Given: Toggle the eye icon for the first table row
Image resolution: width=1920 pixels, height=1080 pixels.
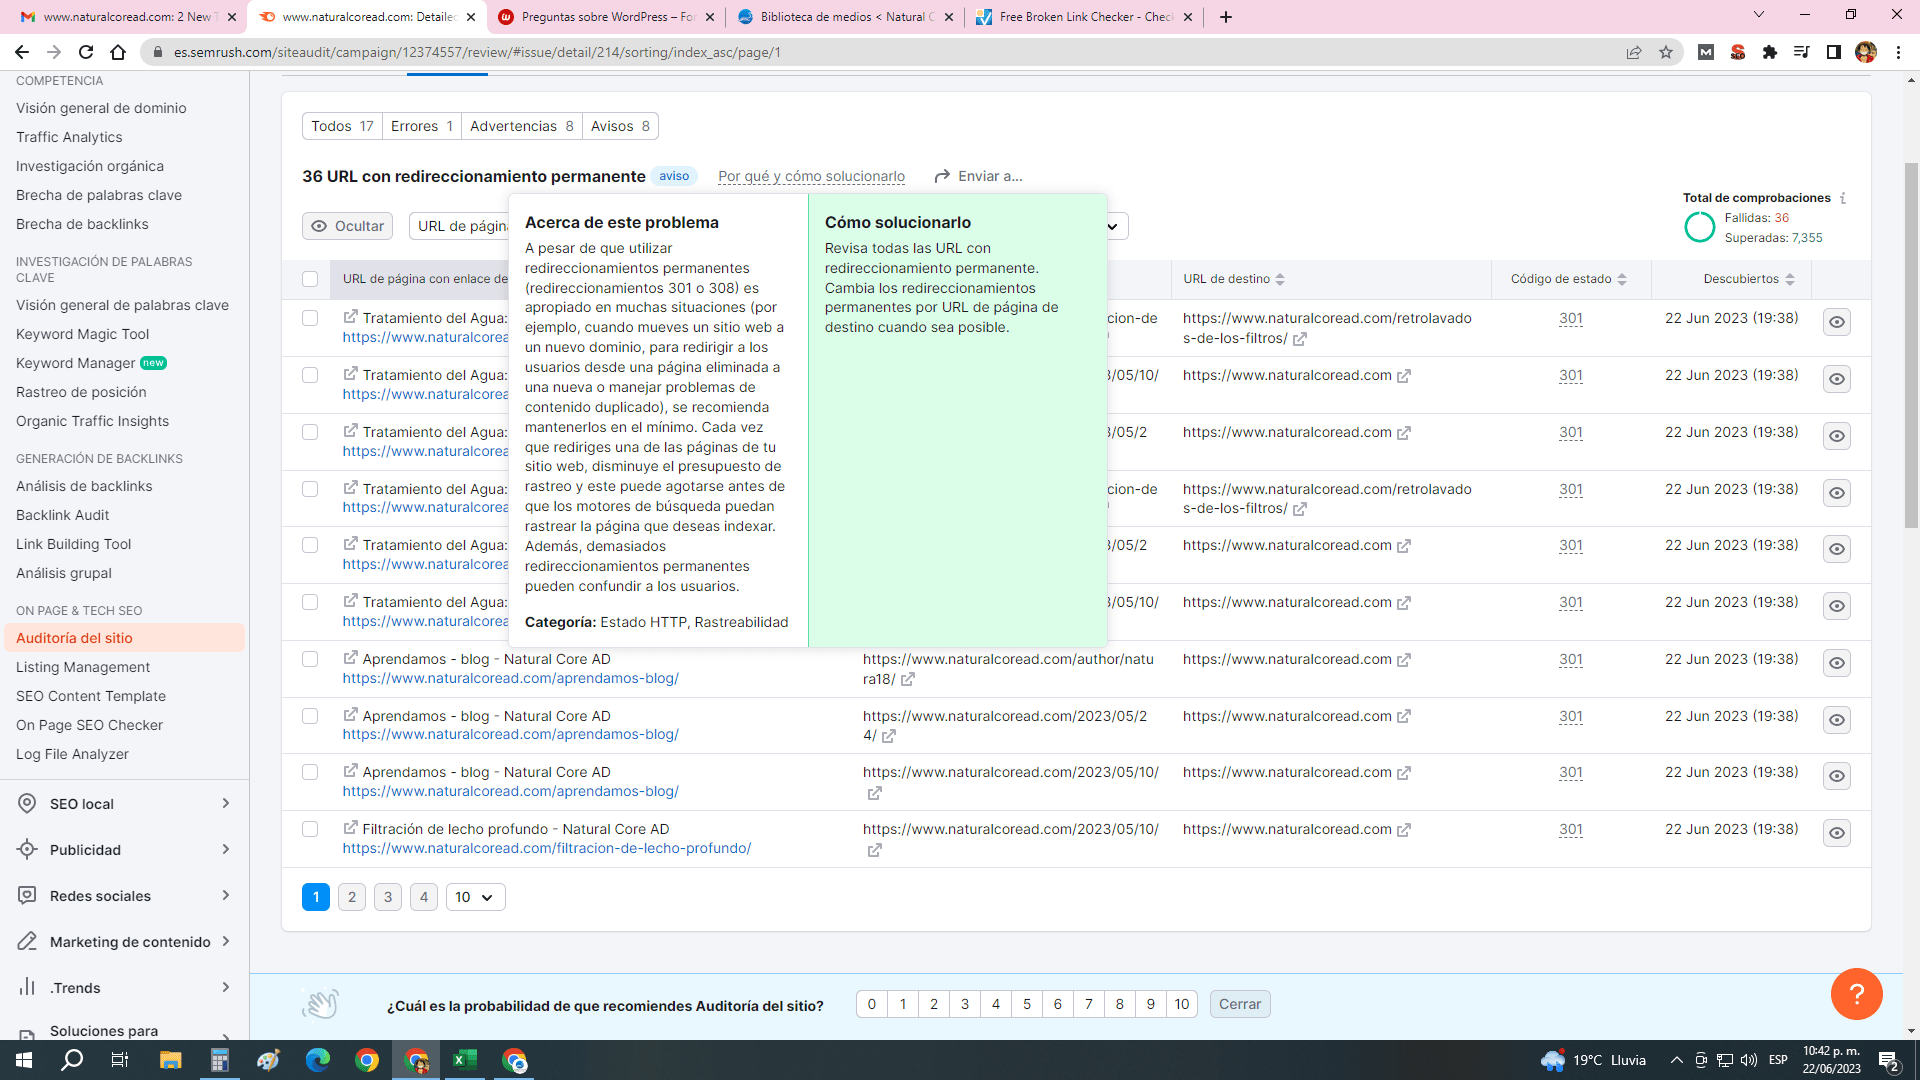Looking at the screenshot, I should pos(1837,322).
